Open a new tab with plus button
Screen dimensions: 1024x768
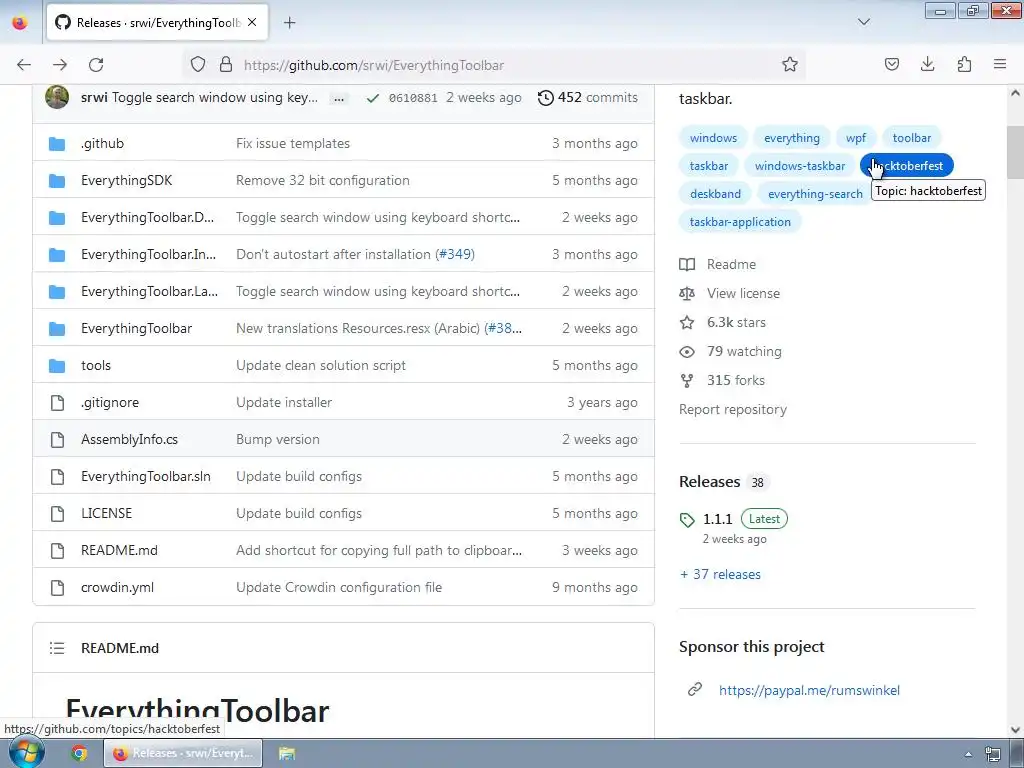point(290,23)
